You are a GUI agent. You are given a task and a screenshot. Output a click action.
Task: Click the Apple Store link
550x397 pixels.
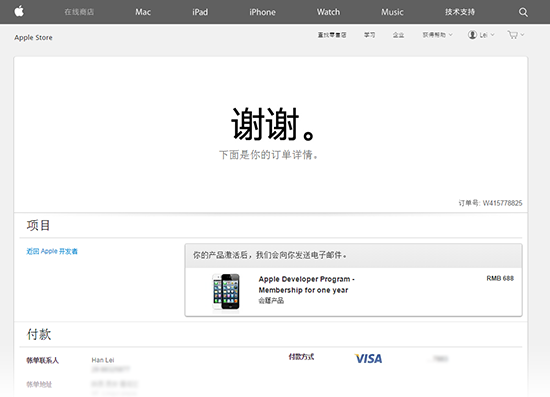(x=33, y=38)
